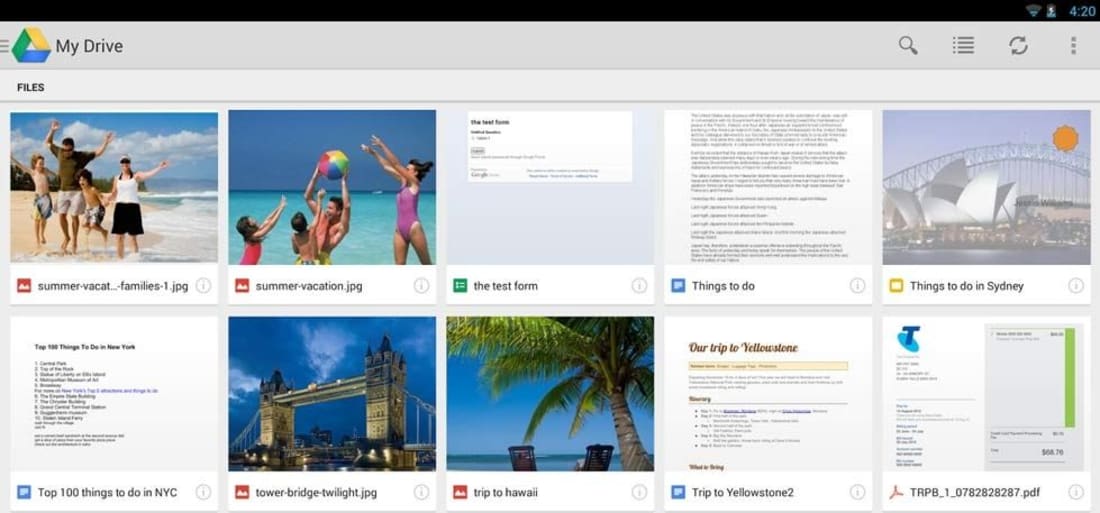Image resolution: width=1100 pixels, height=513 pixels.
Task: Open the three-dot overflow menu
Action: tap(1073, 46)
